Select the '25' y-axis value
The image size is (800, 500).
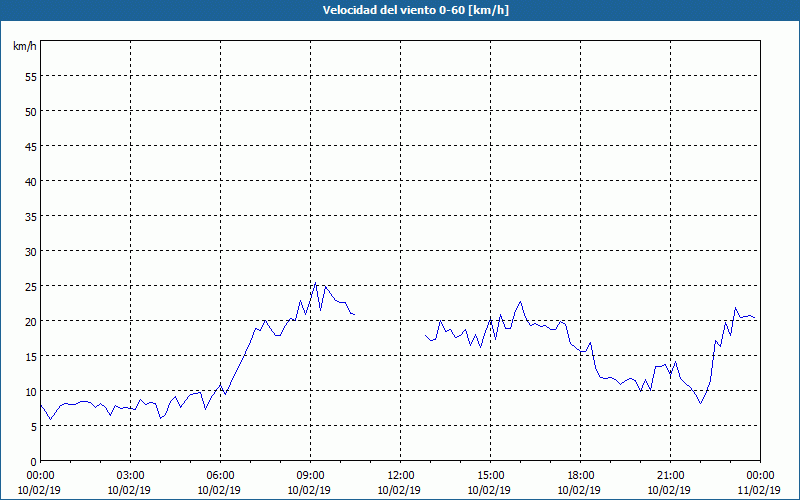[31, 286]
